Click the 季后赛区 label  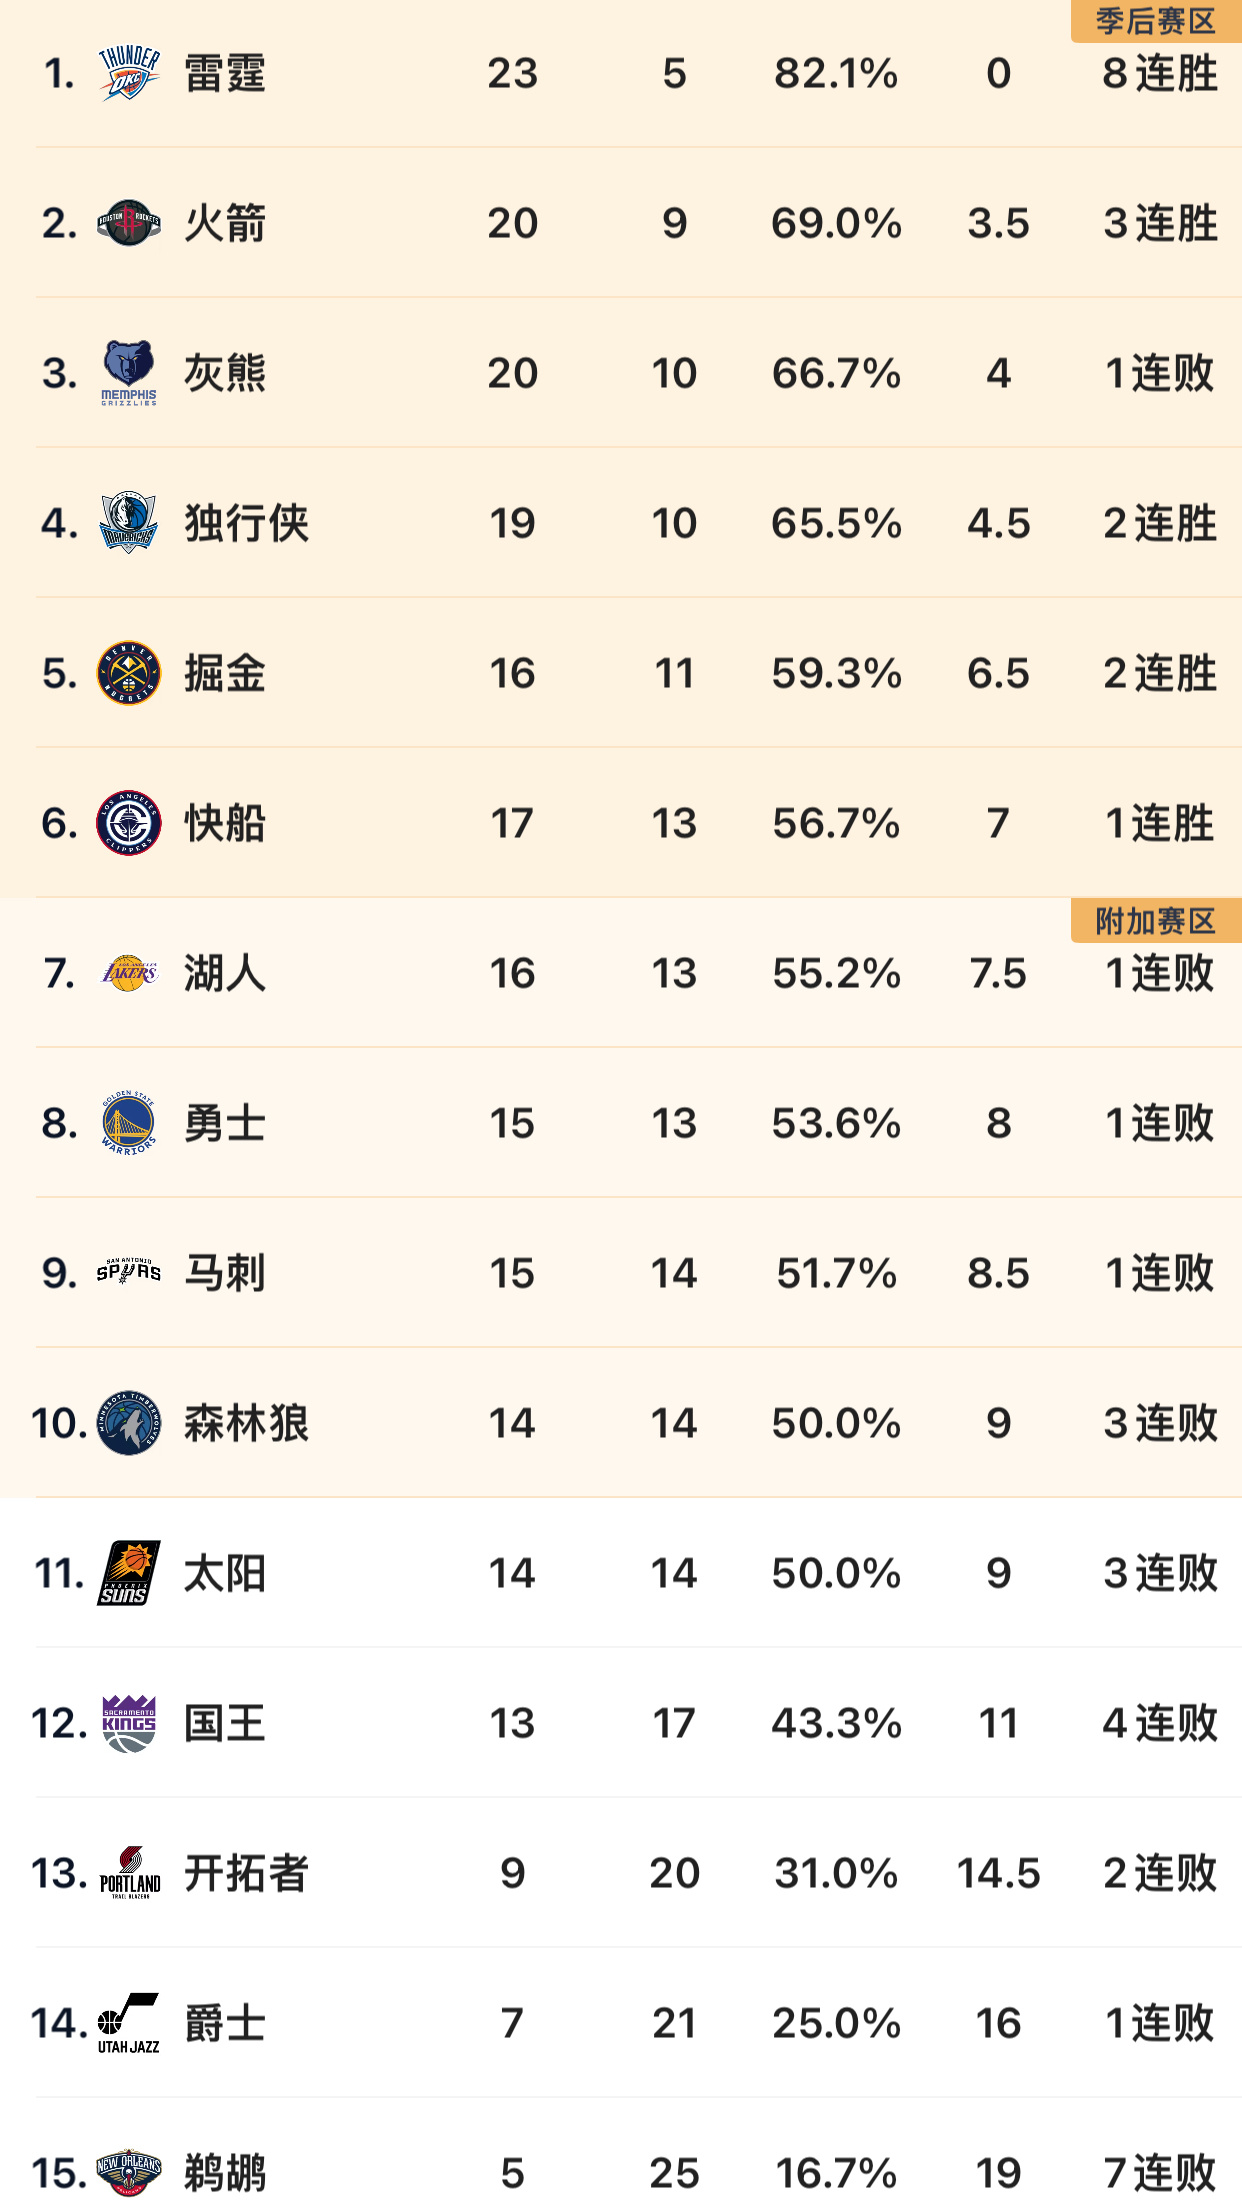point(1156,21)
